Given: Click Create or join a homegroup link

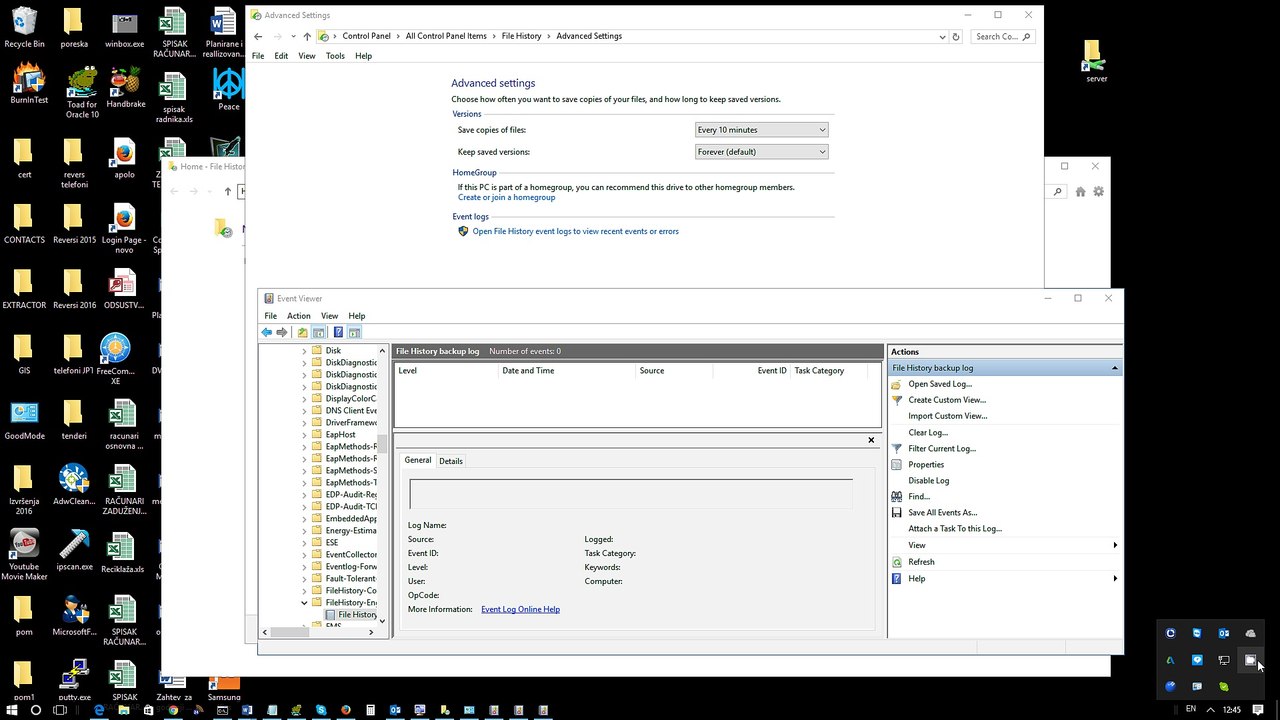Looking at the screenshot, I should 506,197.
